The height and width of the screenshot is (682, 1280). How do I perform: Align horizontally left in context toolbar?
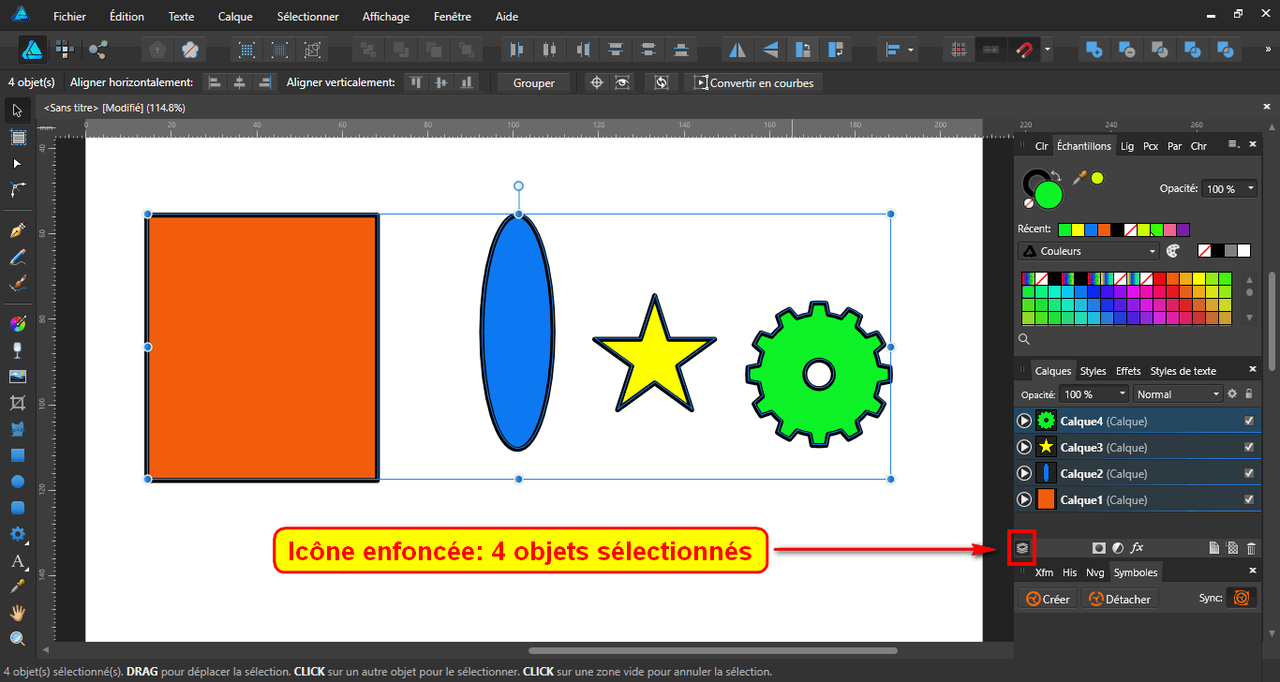pyautogui.click(x=214, y=83)
